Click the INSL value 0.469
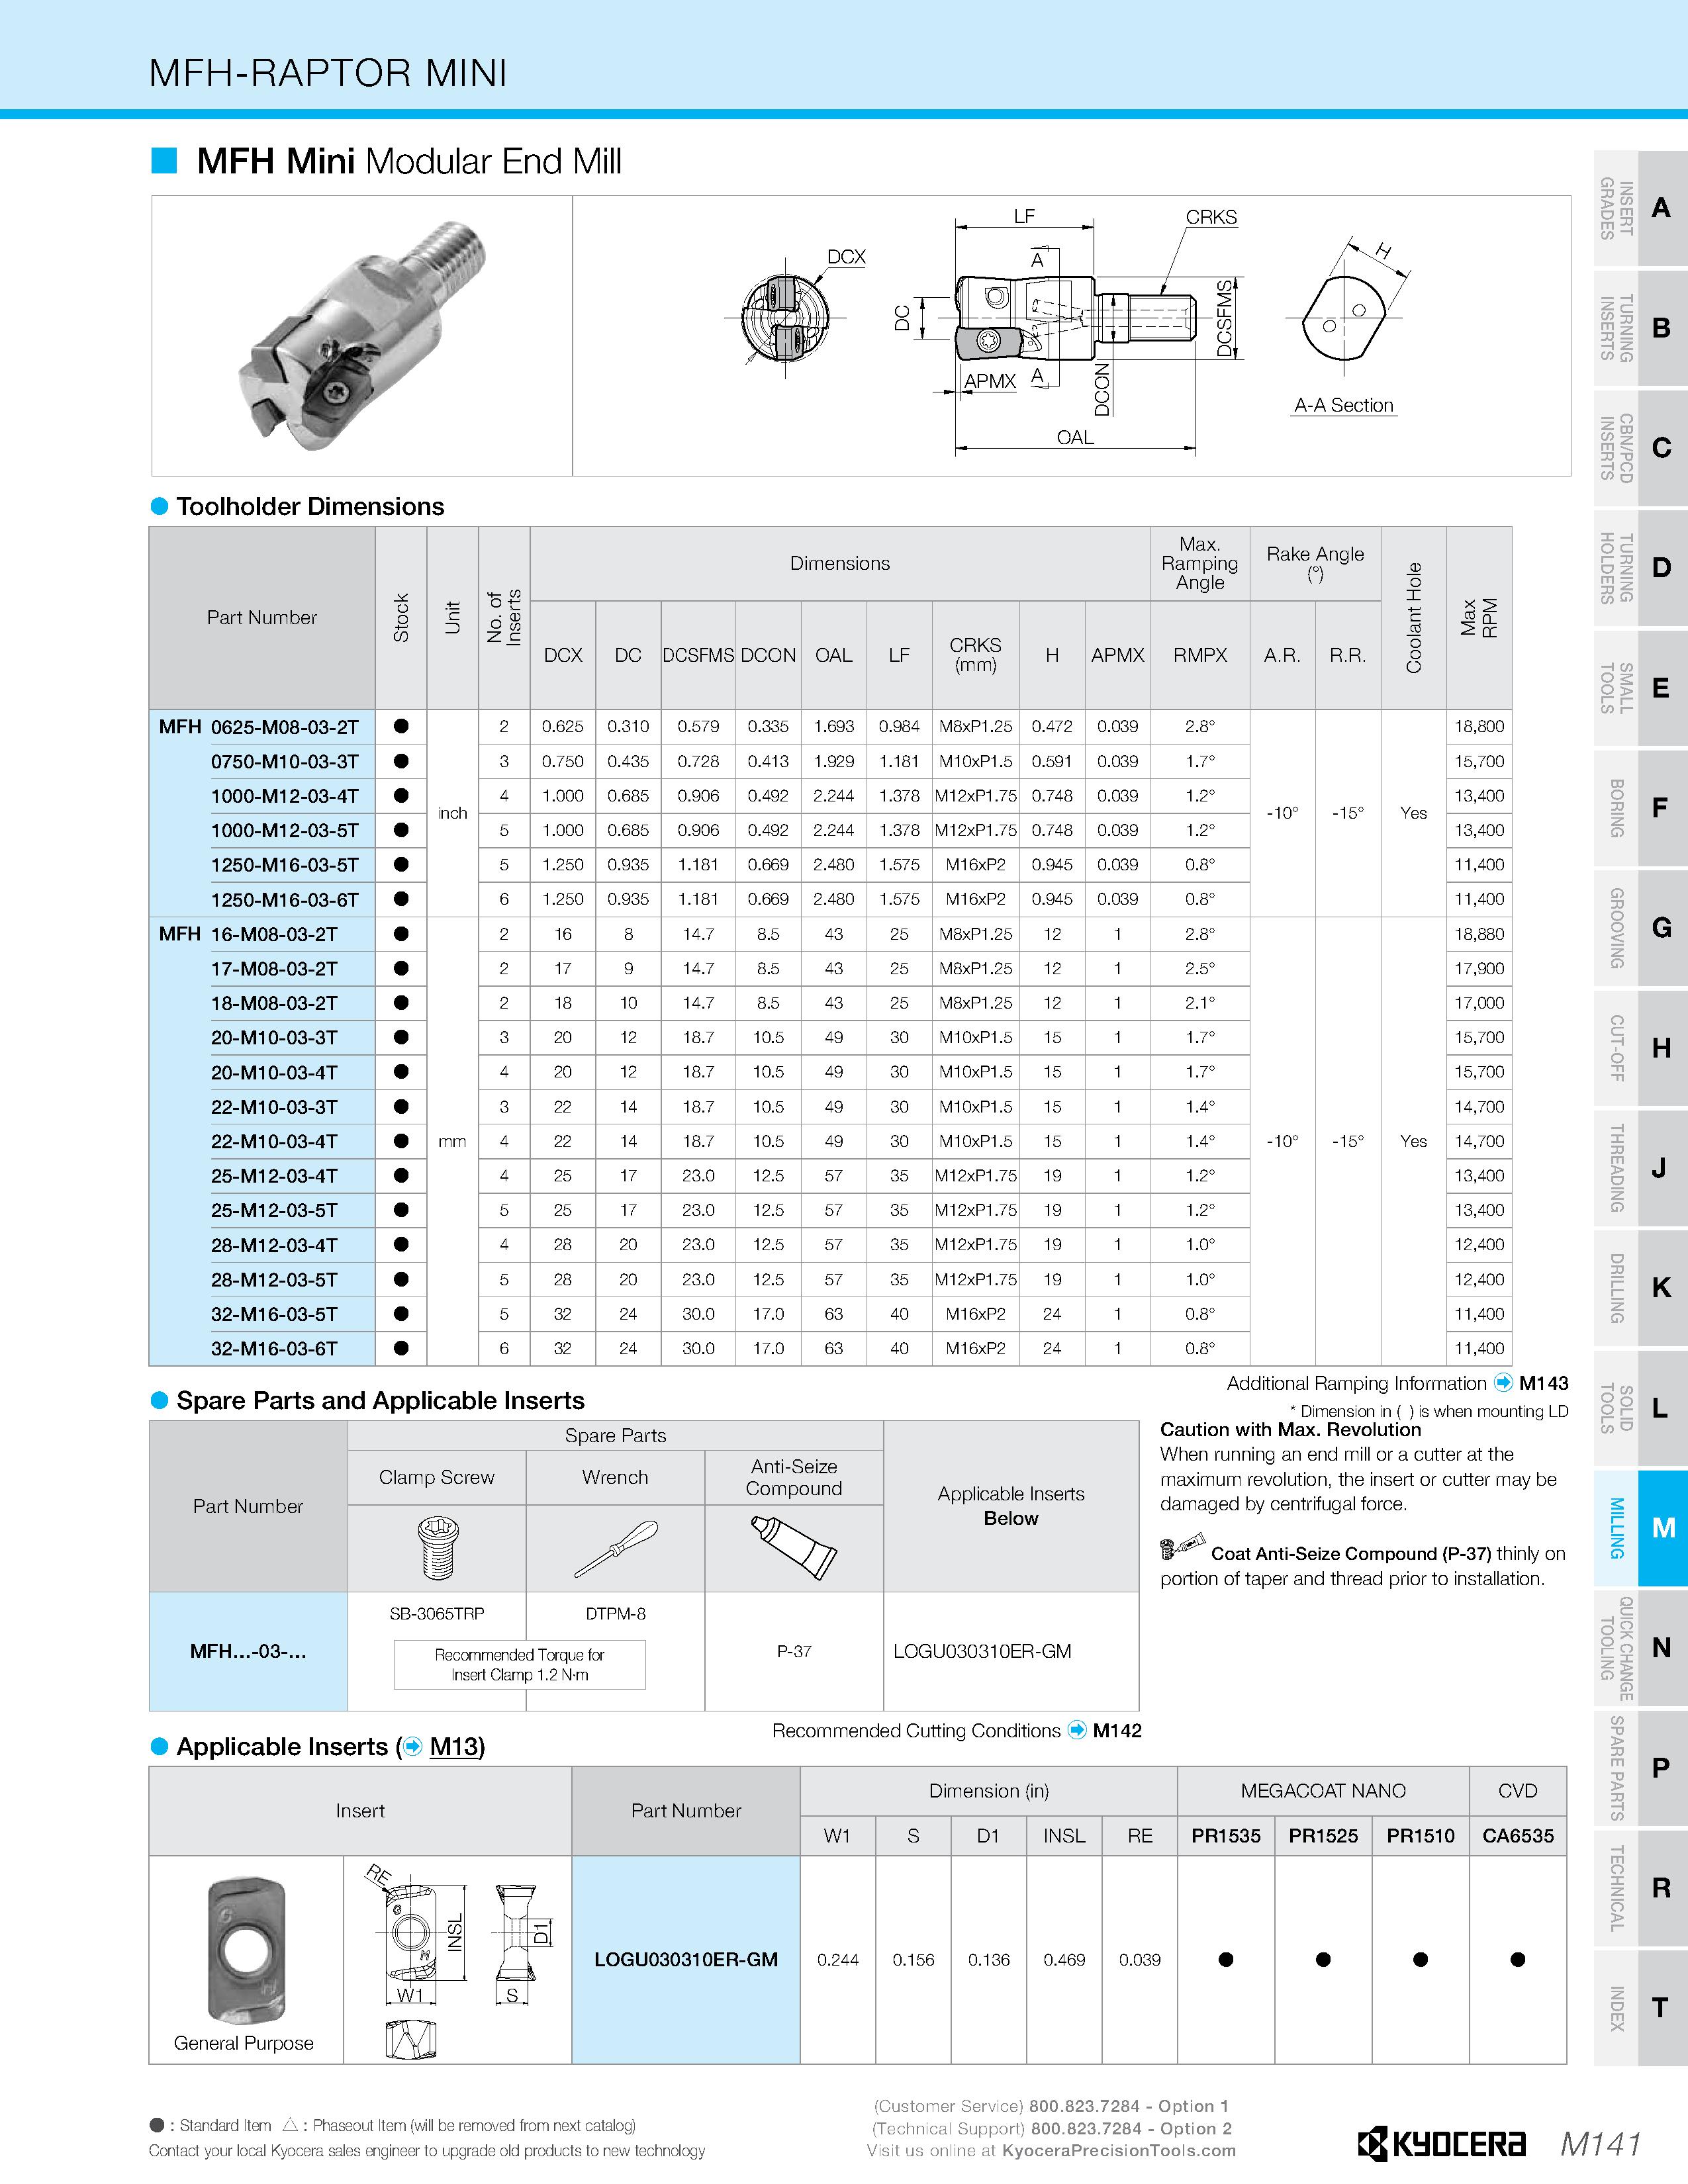 pyautogui.click(x=1064, y=1960)
